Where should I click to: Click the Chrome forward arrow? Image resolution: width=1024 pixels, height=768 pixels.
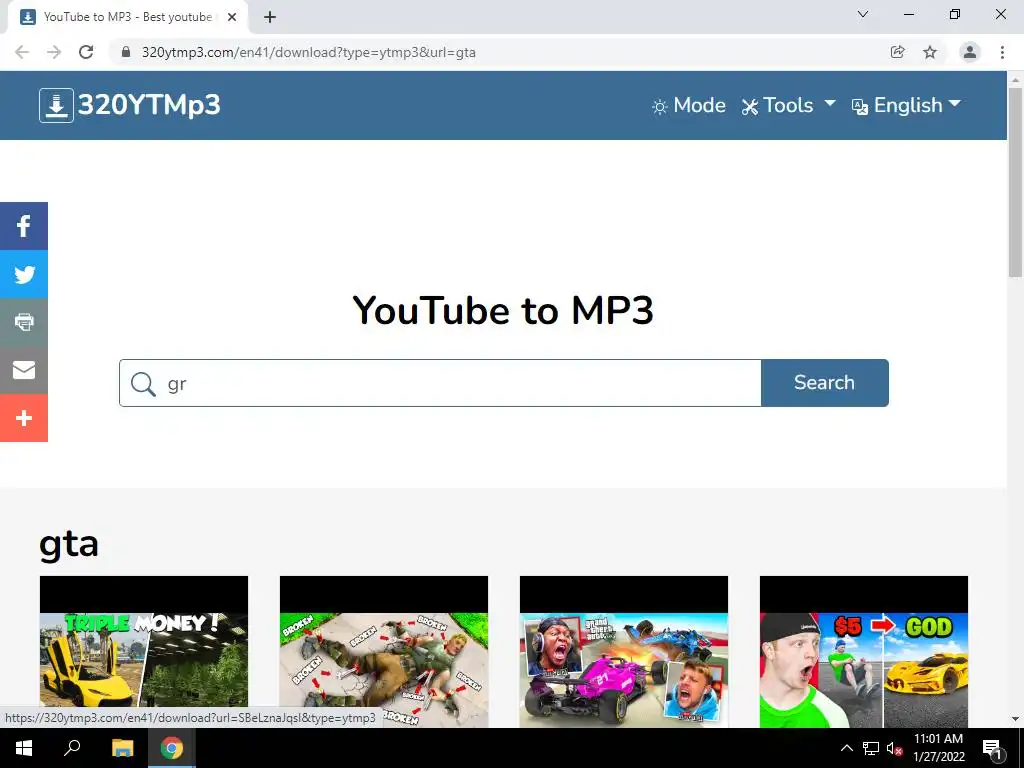(x=54, y=52)
